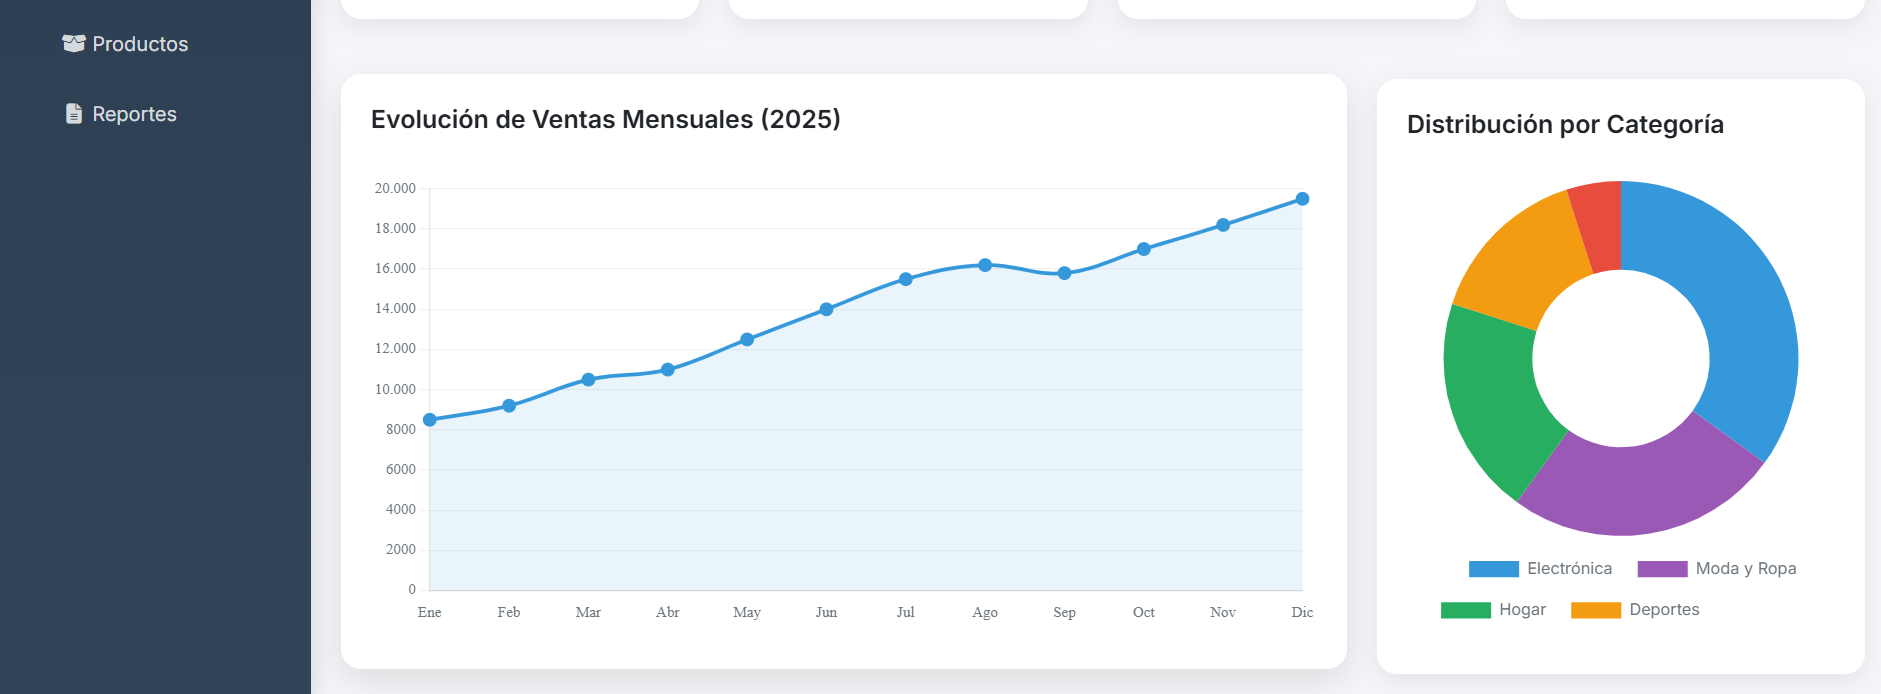This screenshot has width=1881, height=694.
Task: Select the Dic data point on line chart
Action: [1302, 199]
